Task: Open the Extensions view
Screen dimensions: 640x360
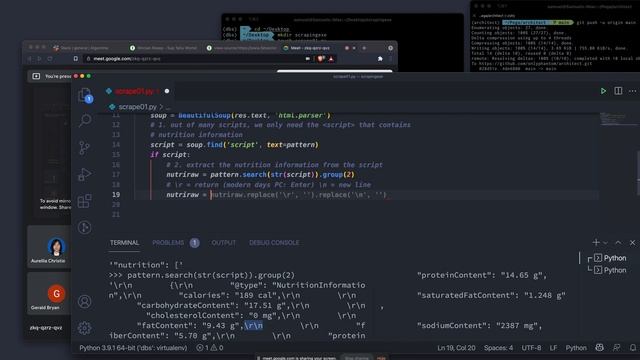Action: click(x=84, y=201)
